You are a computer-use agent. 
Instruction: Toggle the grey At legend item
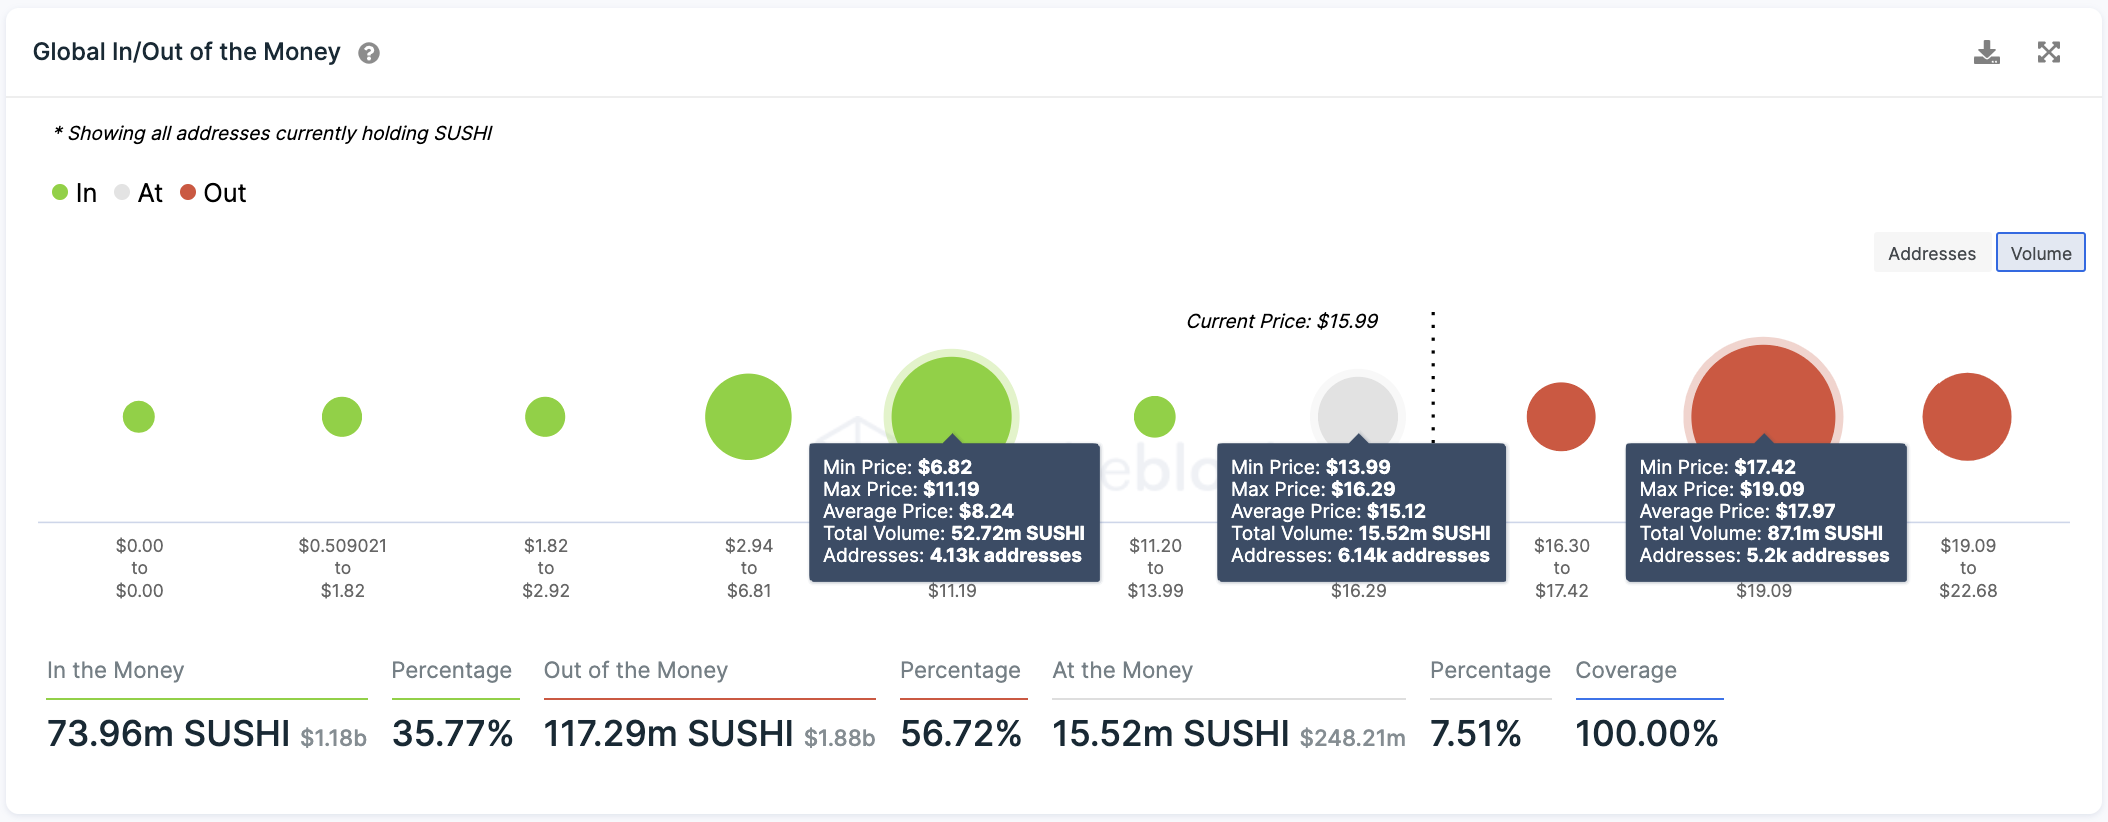point(139,193)
